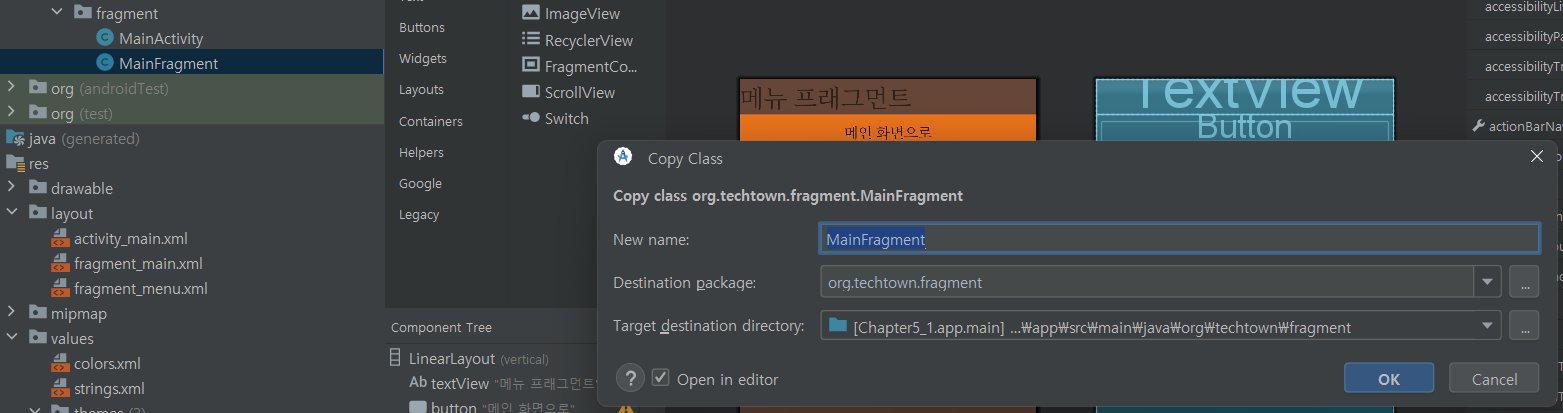This screenshot has height=413, width=1563.
Task: Open activity_main.xml layout file
Action: 130,238
